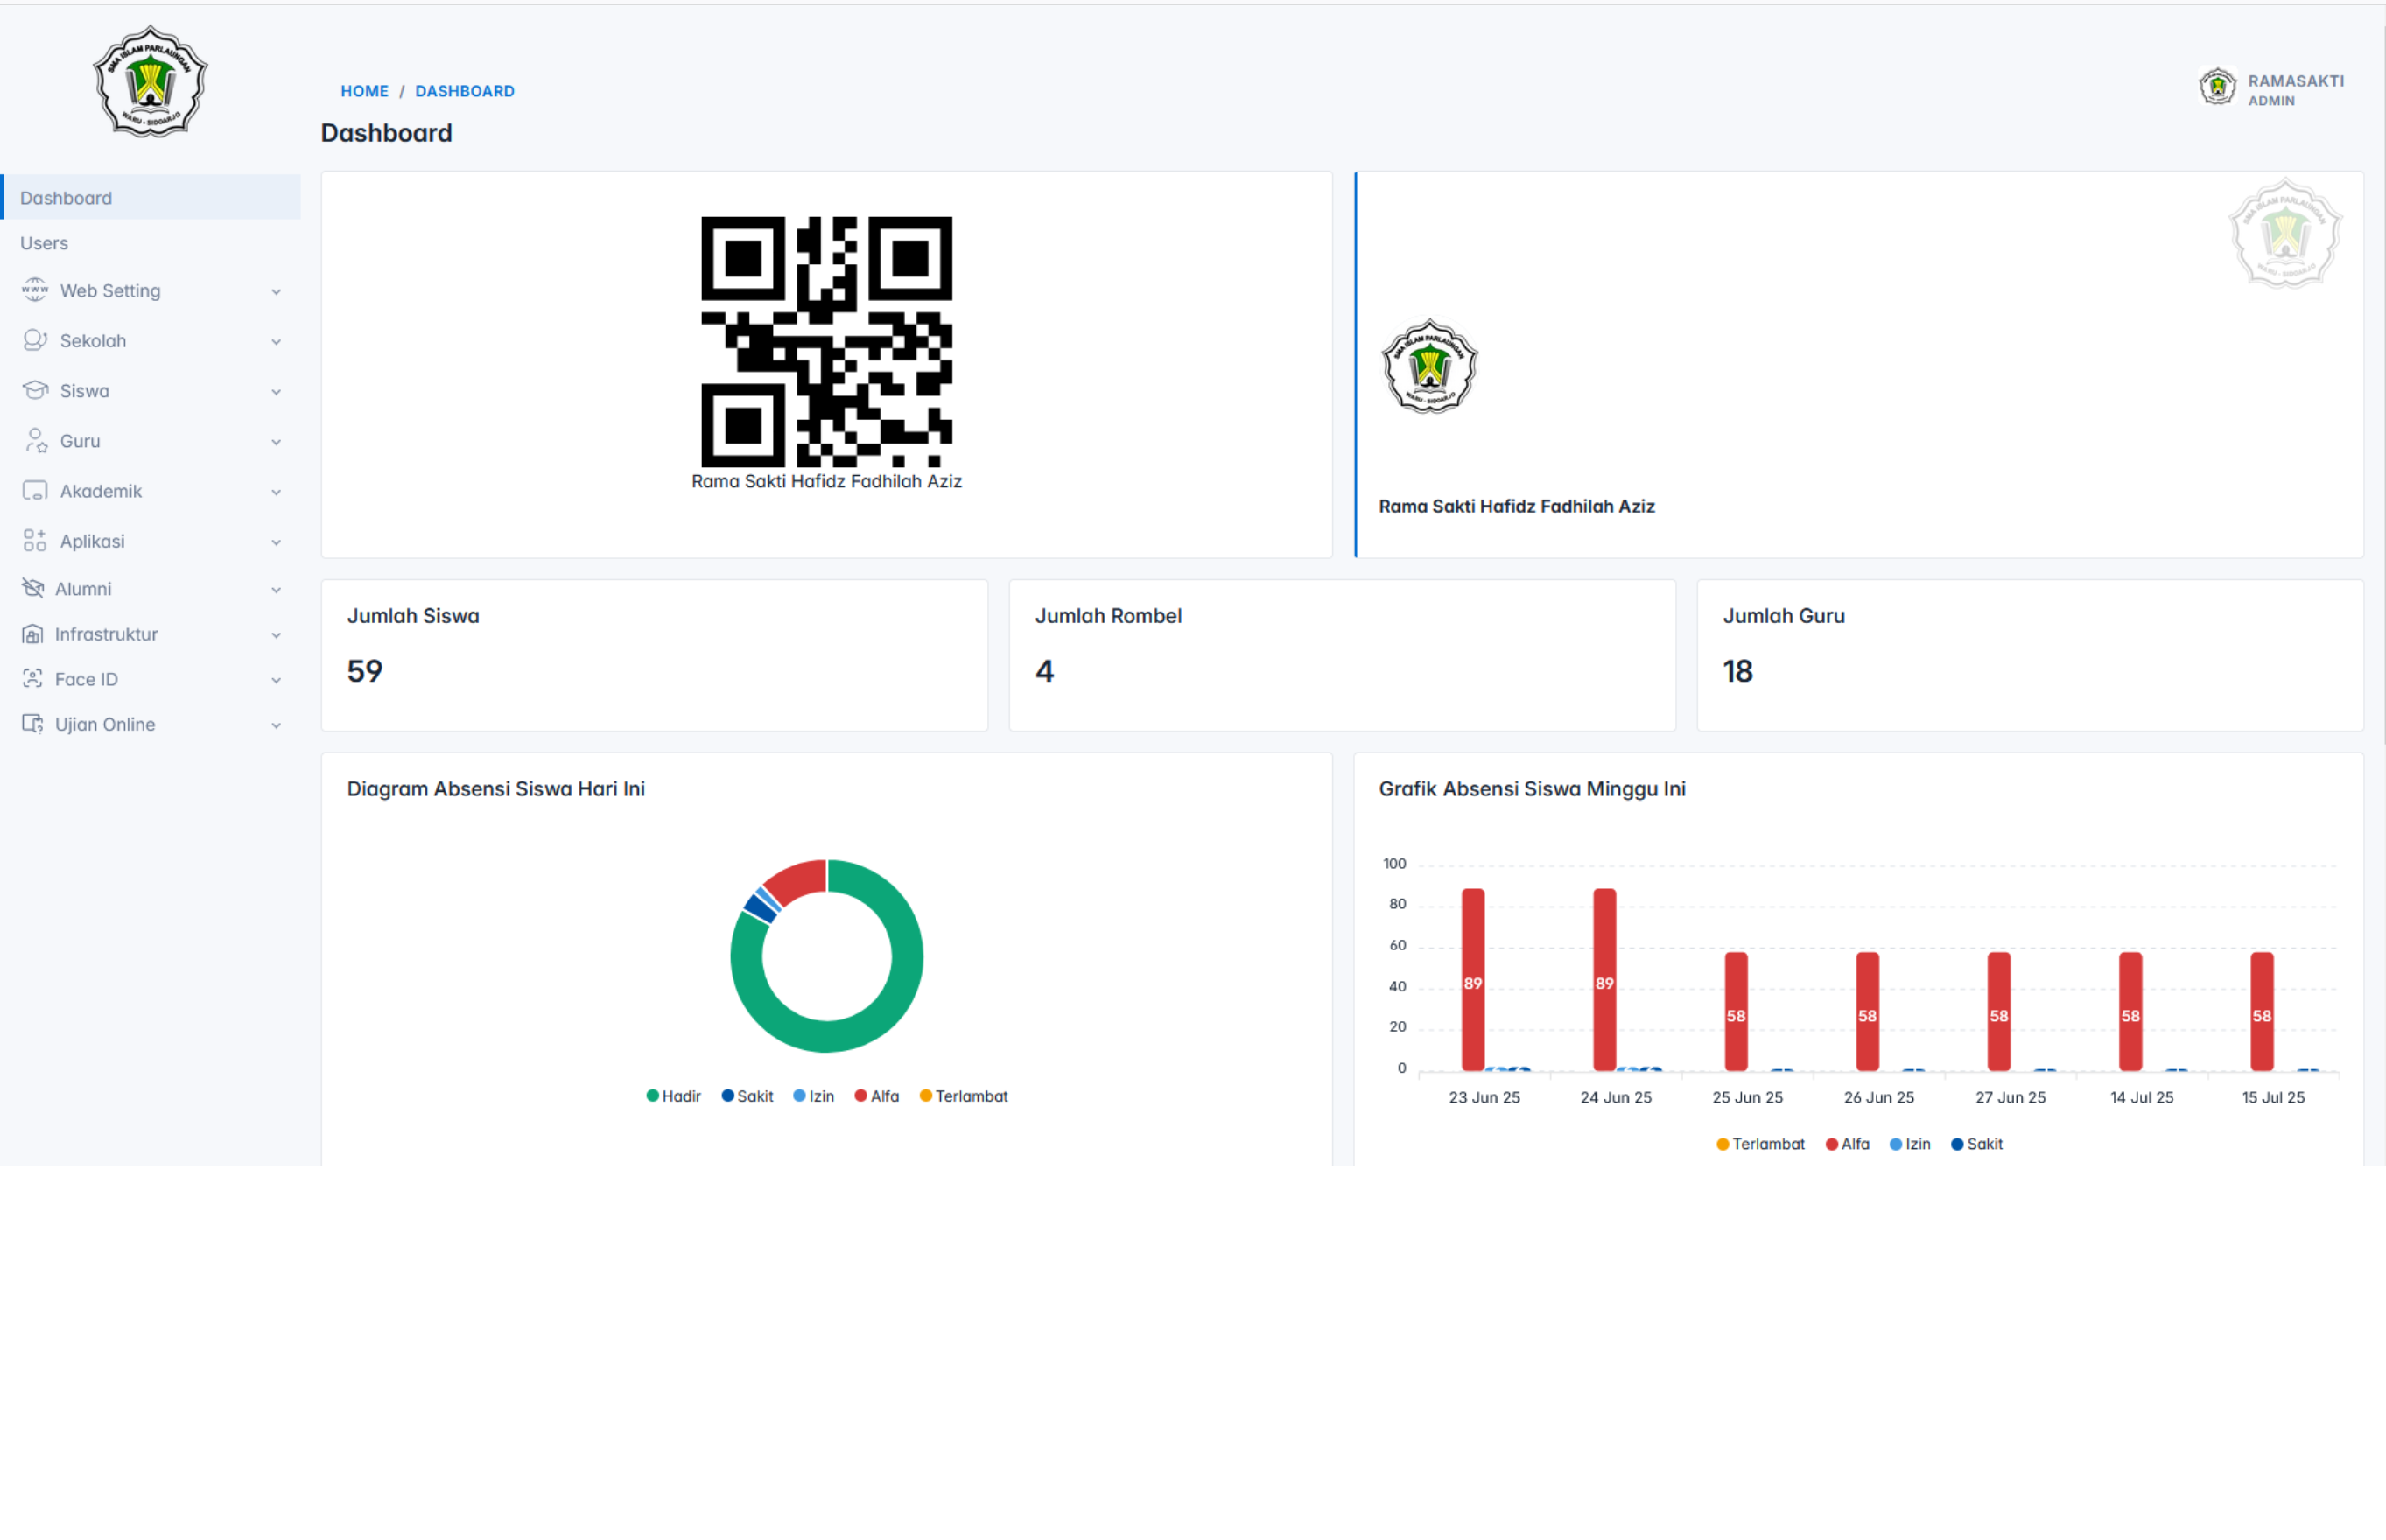The image size is (2386, 1540).
Task: Click the user avatar beside RAMASAKTI
Action: click(2217, 87)
